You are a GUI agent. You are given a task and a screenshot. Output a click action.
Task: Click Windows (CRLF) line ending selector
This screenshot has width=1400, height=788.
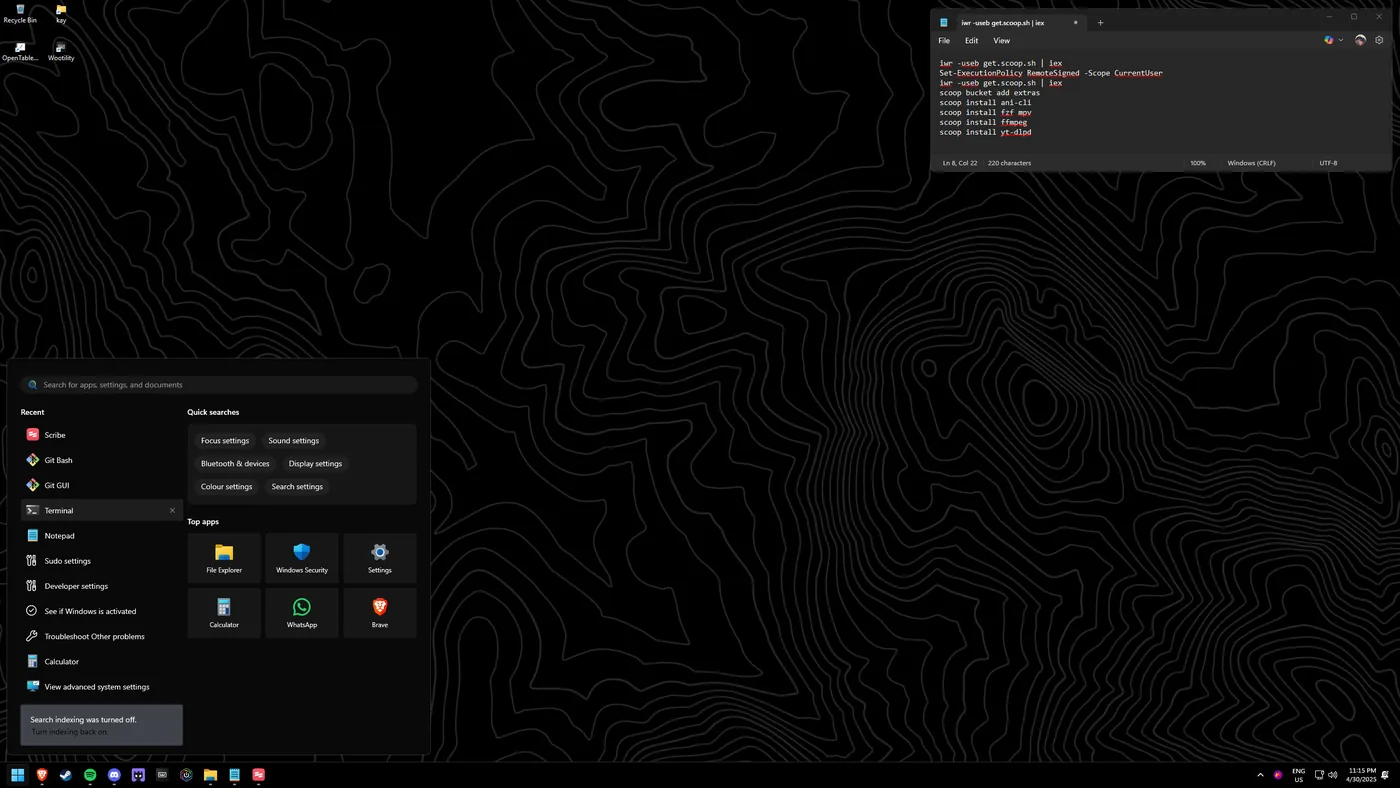coord(1251,163)
